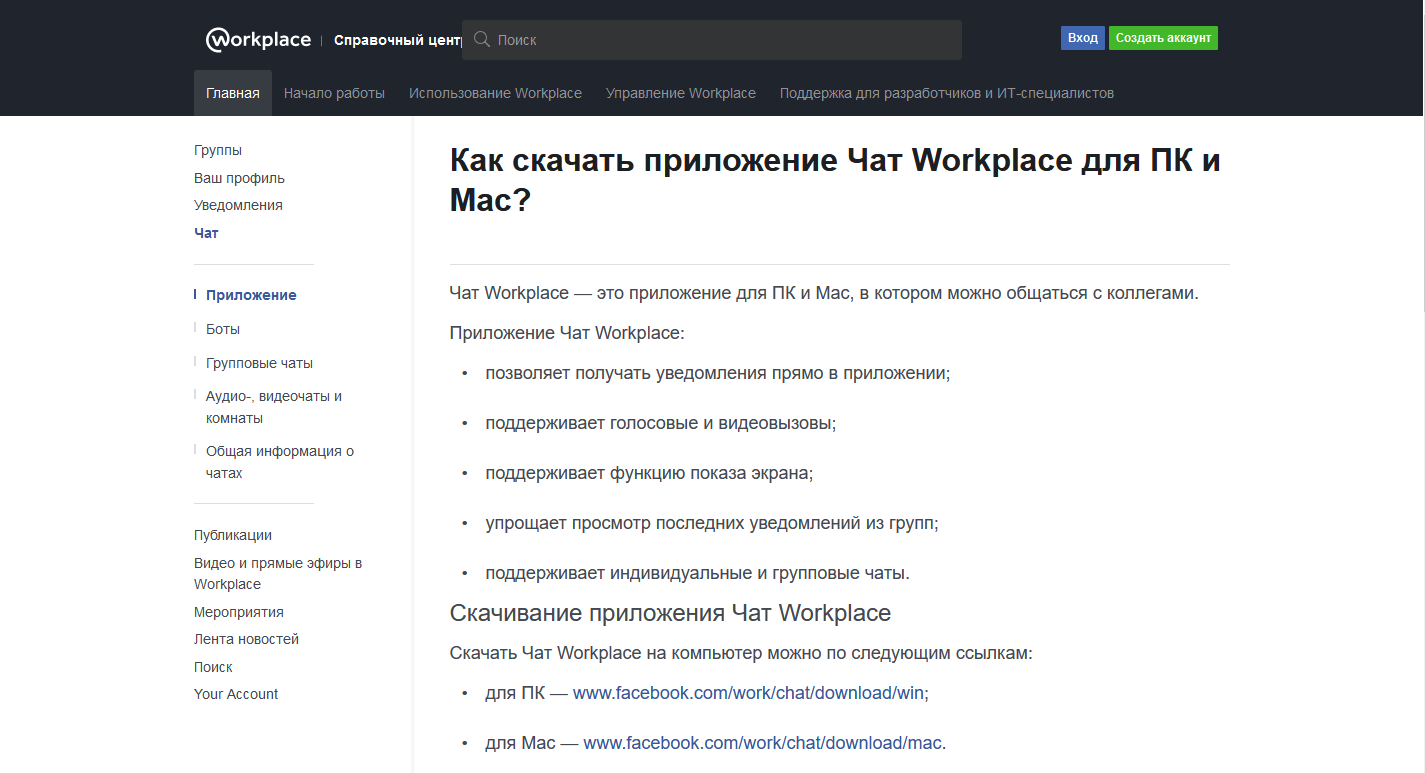Click the Вход login button
Screen dimensions: 1425x773
tap(1083, 38)
